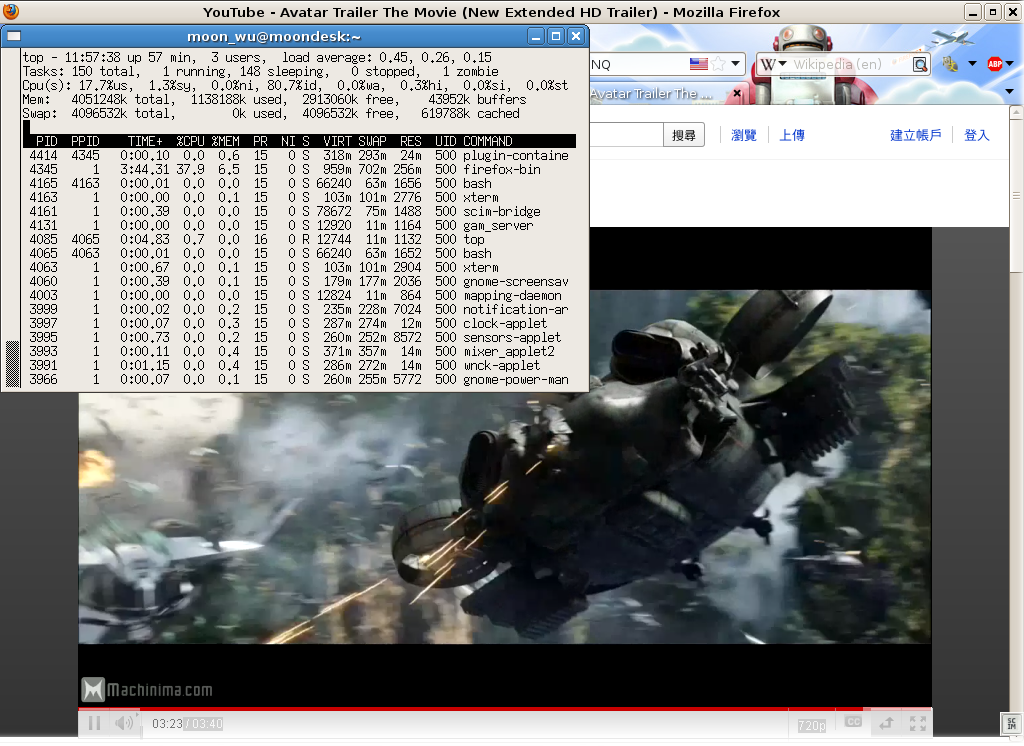This screenshot has height=746, width=1024.
Task: Click the 登入 sign-in link
Action: click(976, 135)
